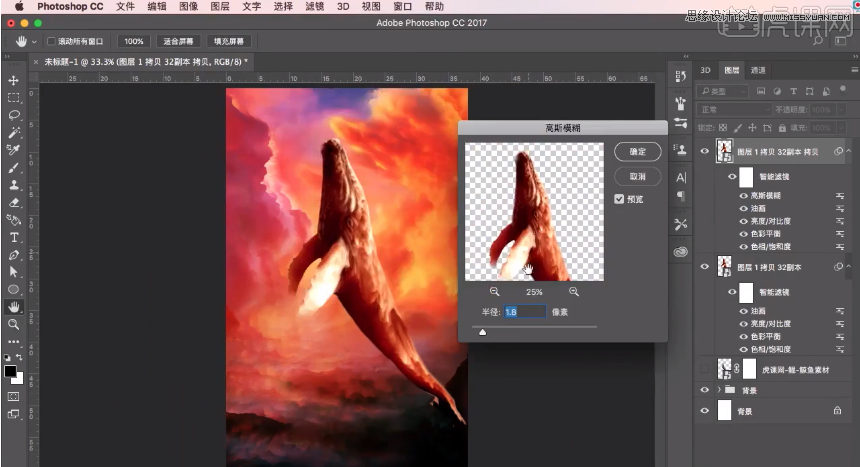Open the 图层 menu in menu bar

[x=220, y=7]
